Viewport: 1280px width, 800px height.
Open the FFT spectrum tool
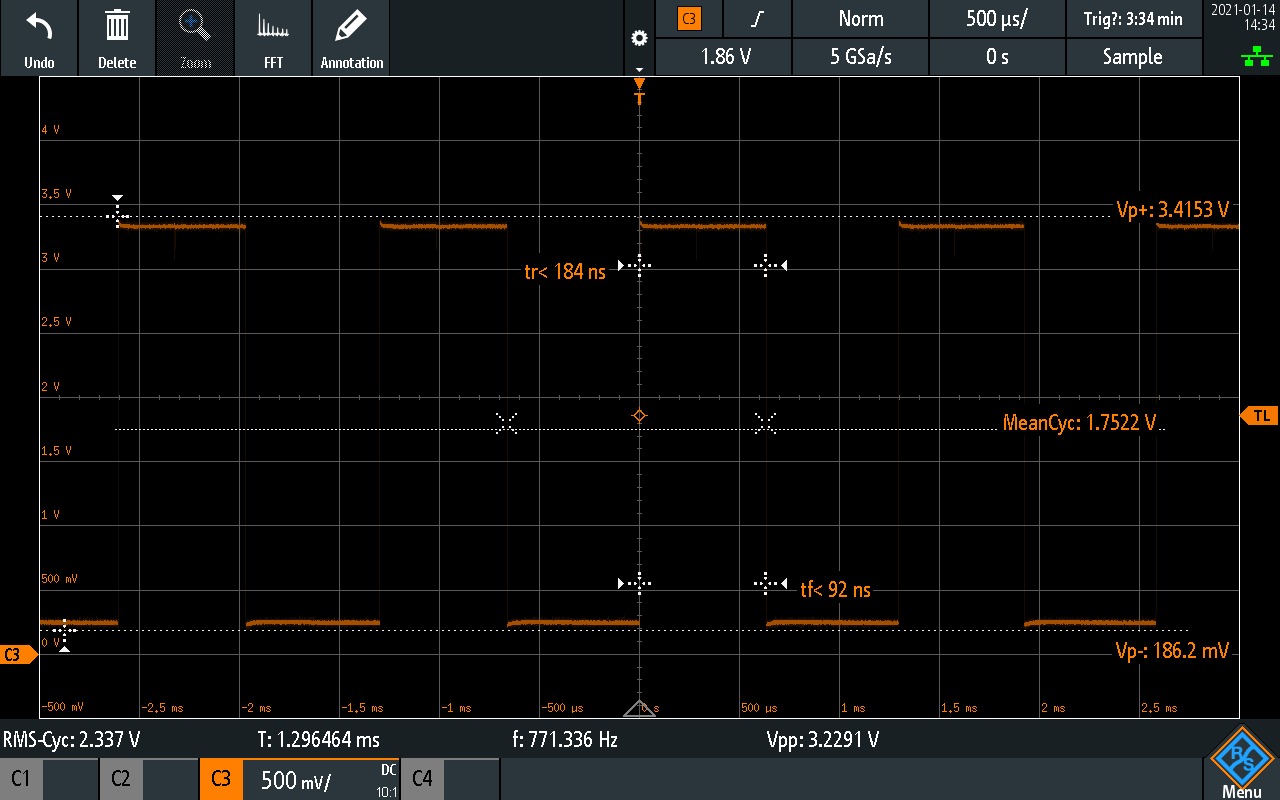click(x=273, y=28)
